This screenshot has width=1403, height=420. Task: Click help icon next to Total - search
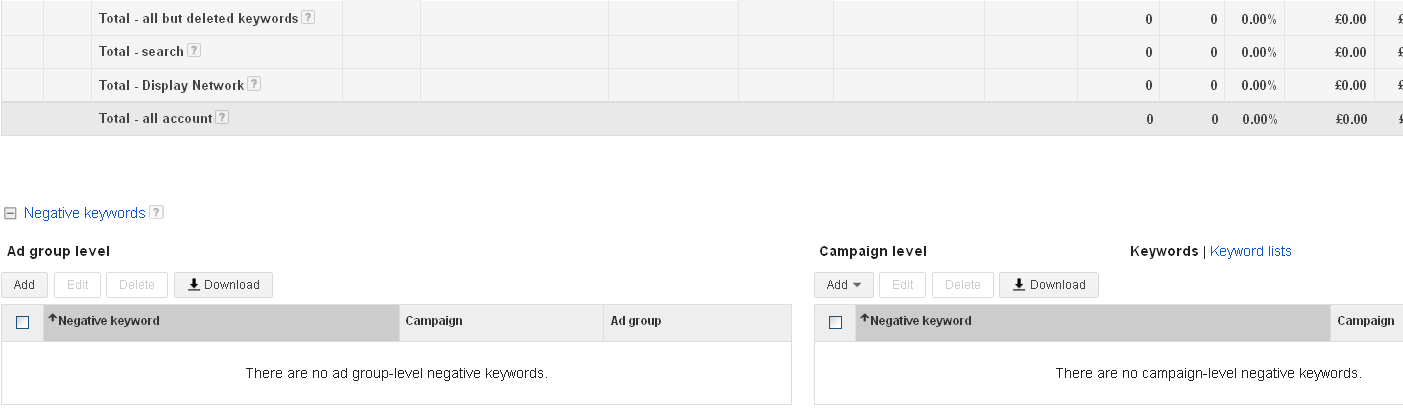pyautogui.click(x=194, y=51)
